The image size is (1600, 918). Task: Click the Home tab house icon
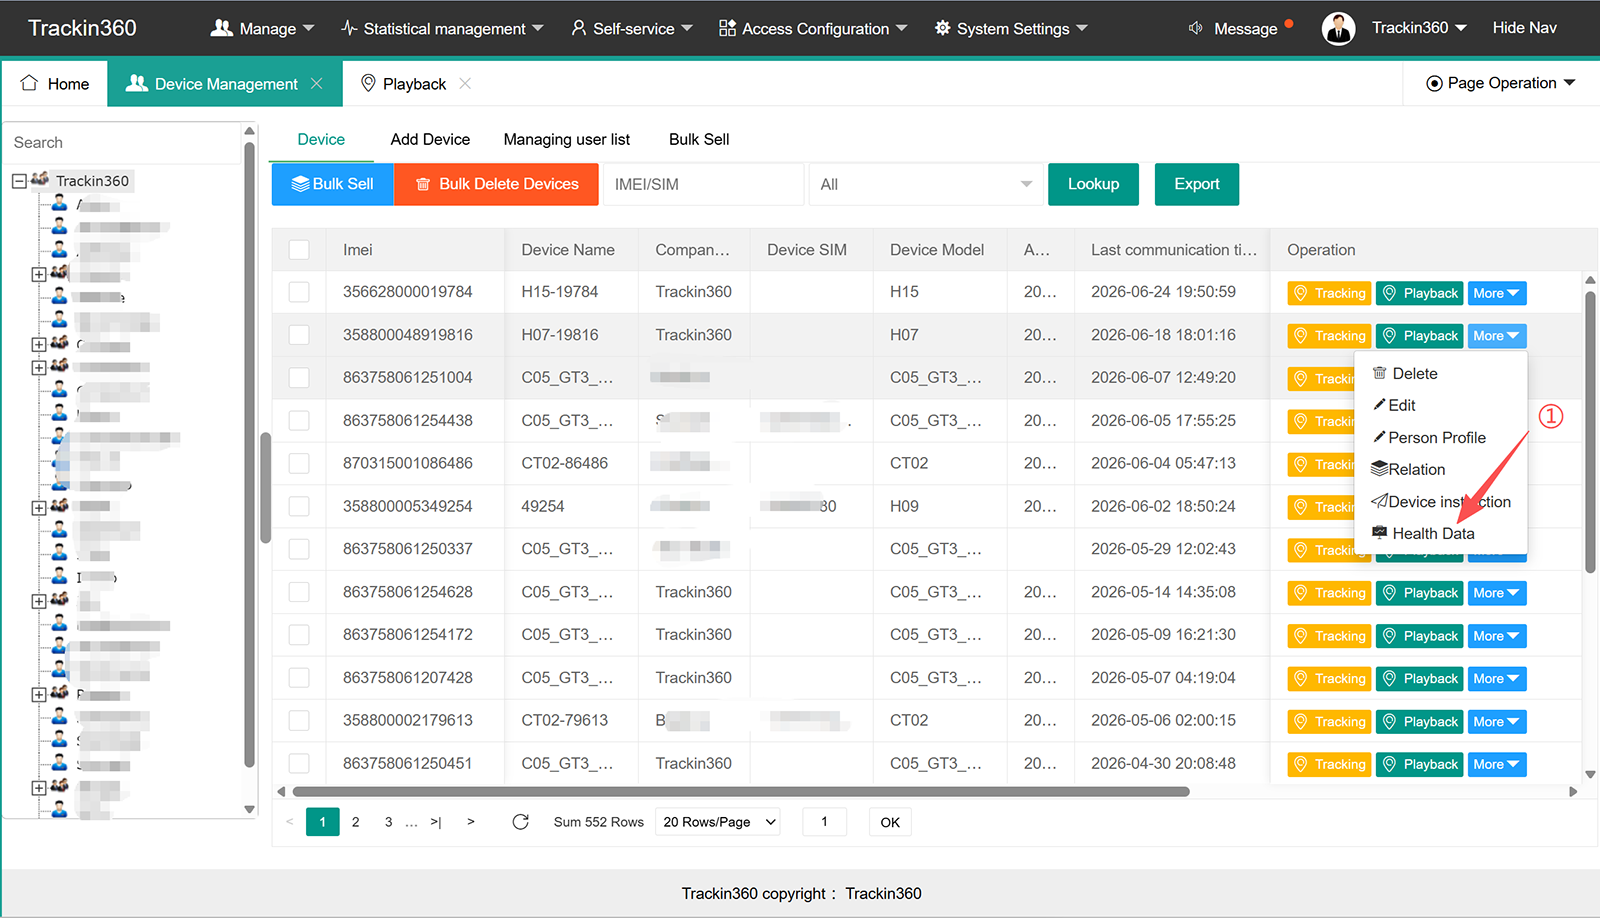pyautogui.click(x=29, y=83)
